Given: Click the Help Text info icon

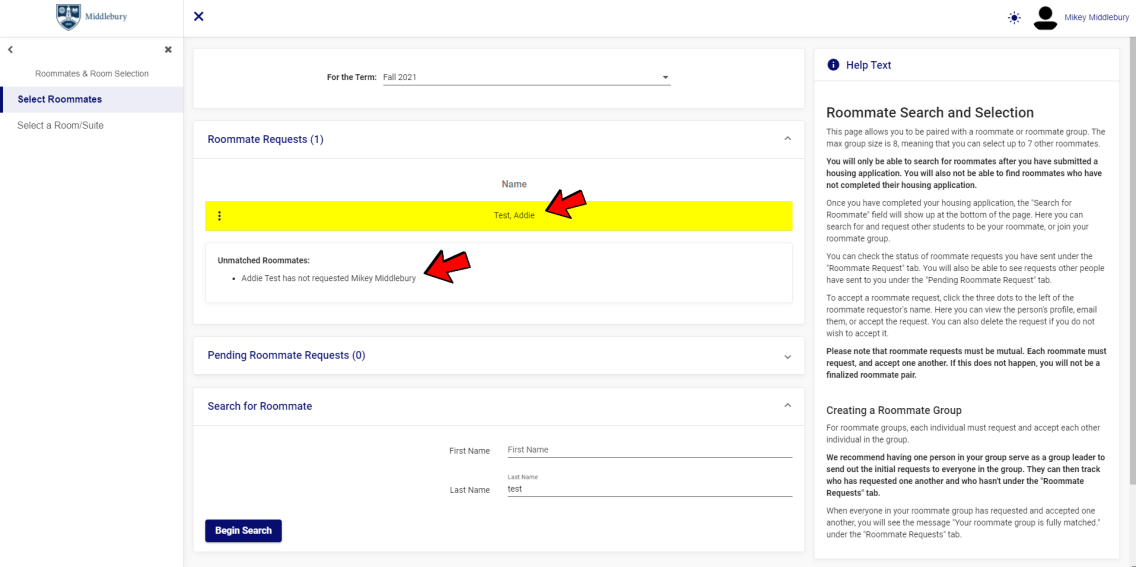Looking at the screenshot, I should point(833,65).
